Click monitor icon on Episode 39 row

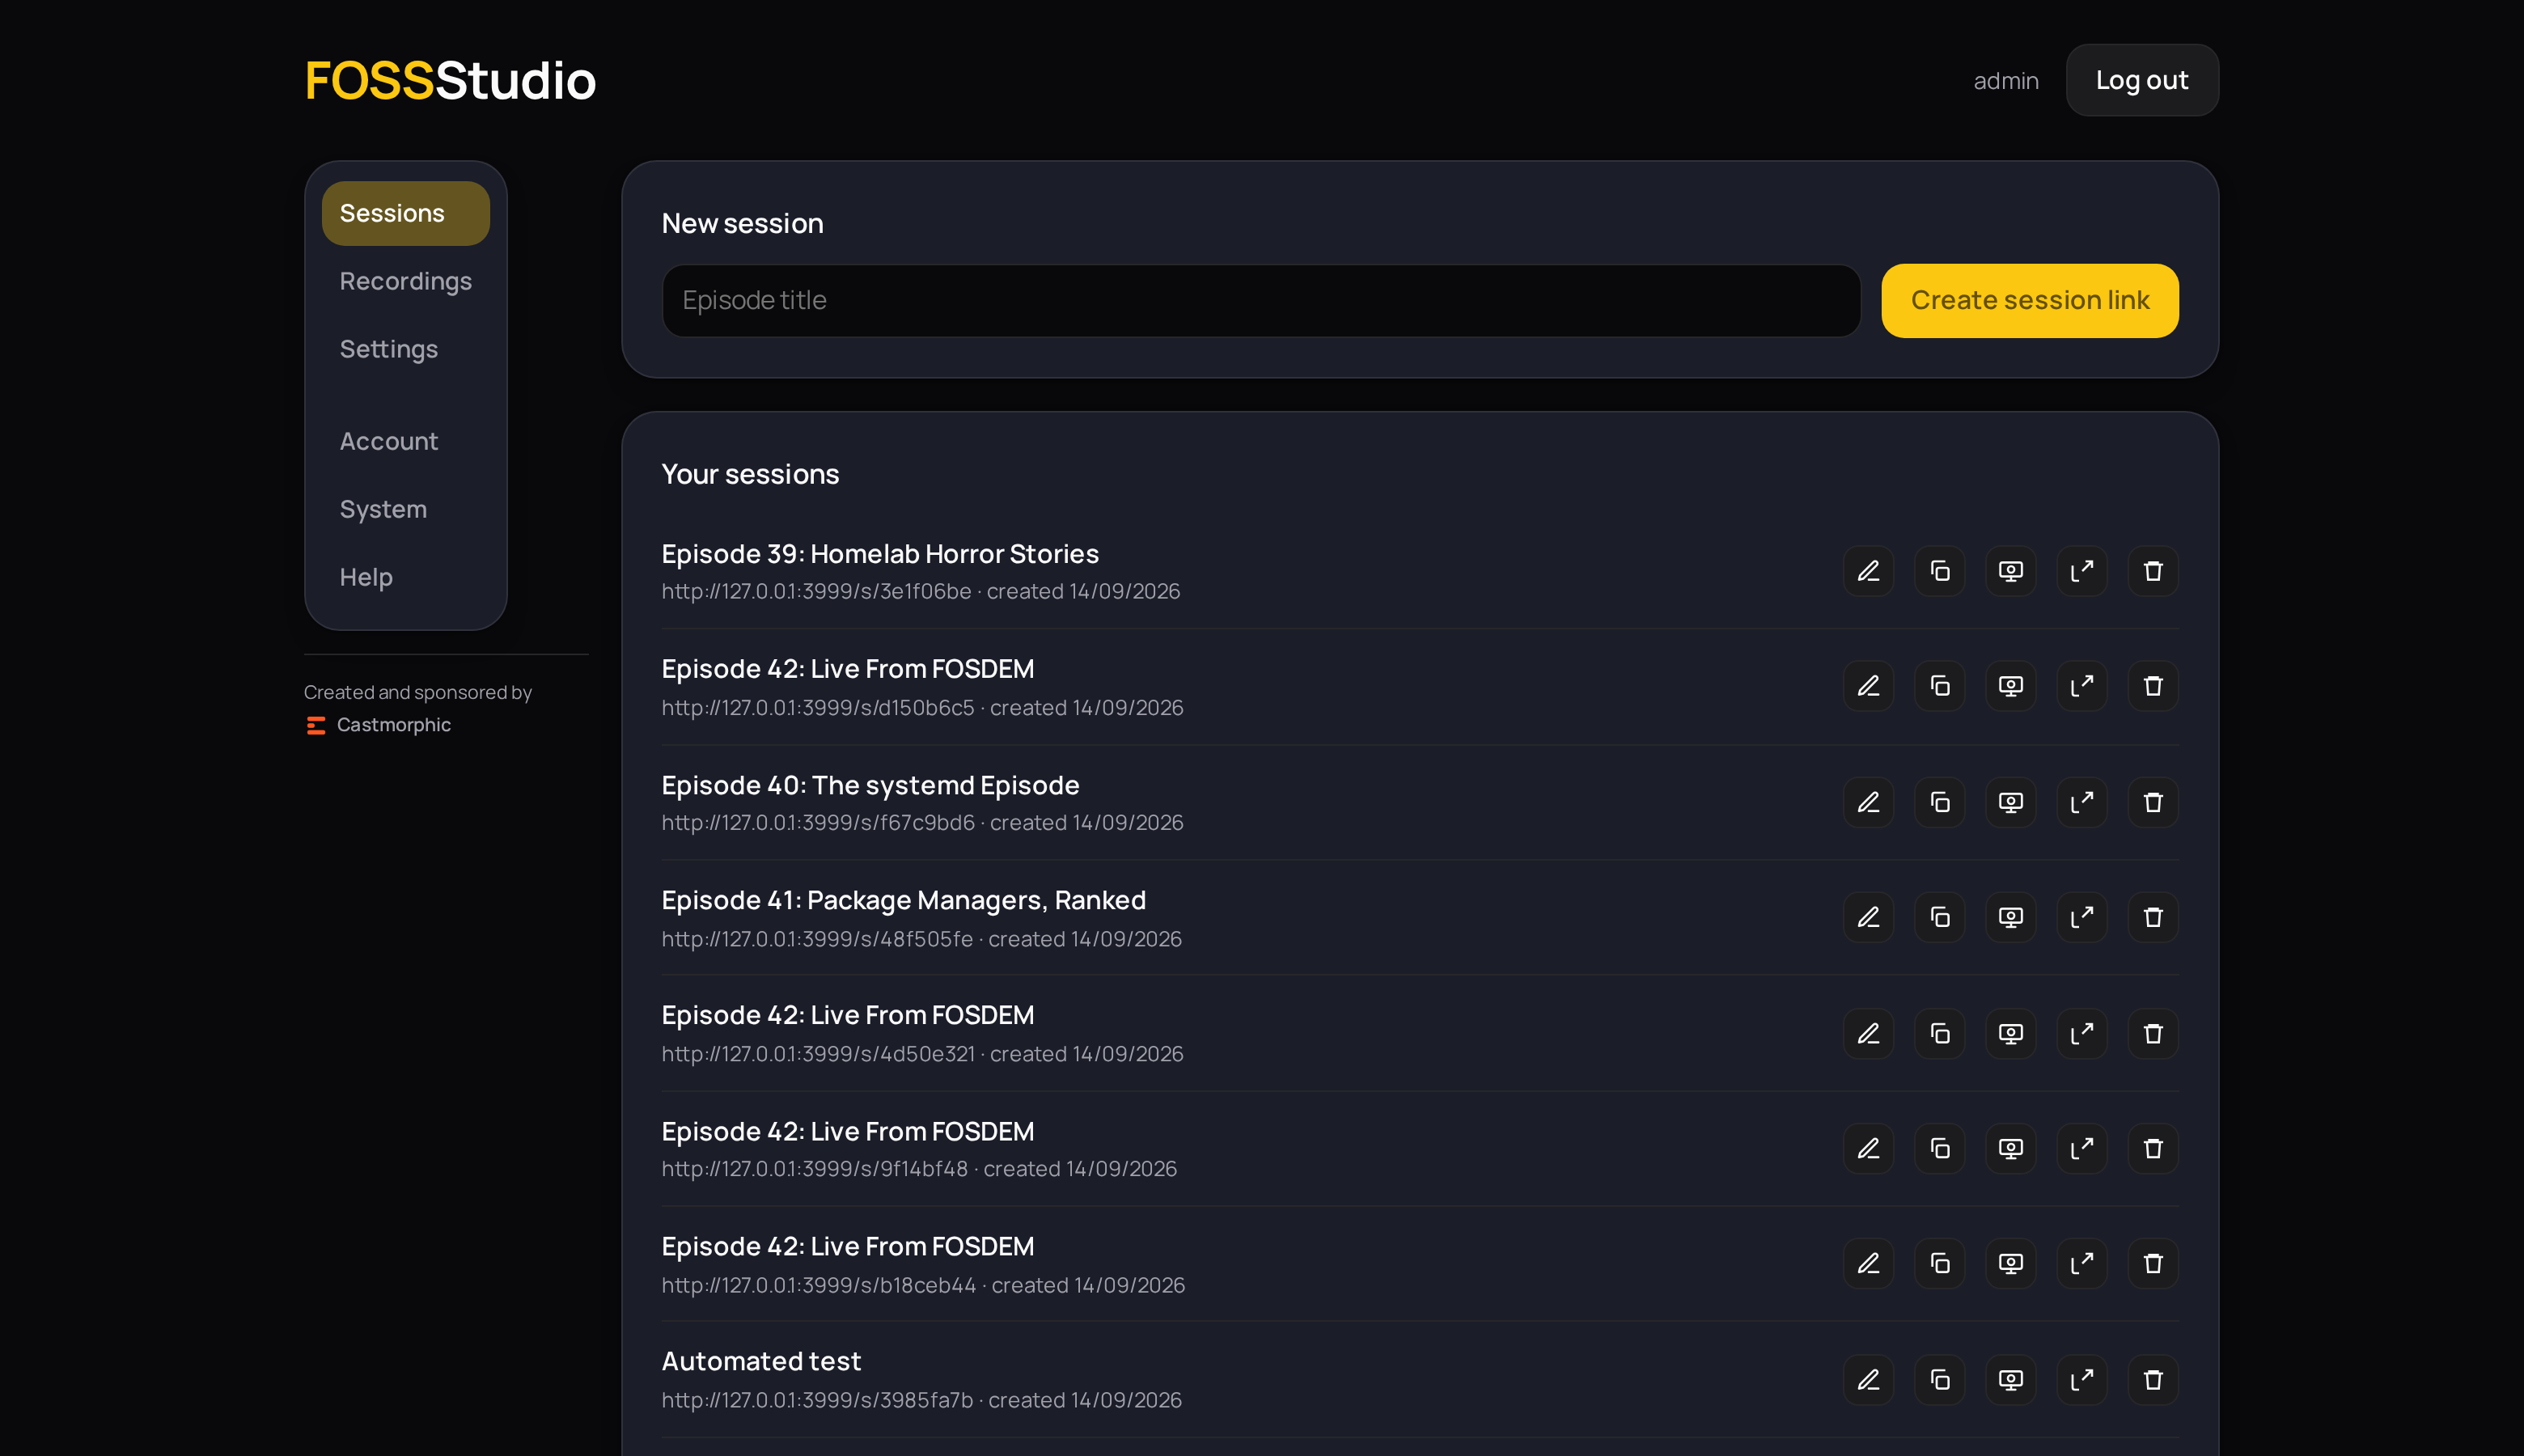[x=2010, y=571]
